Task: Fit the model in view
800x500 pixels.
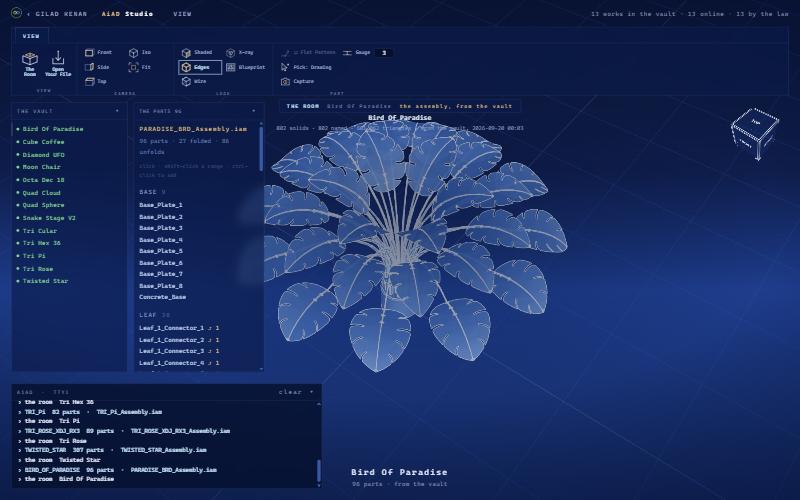Action: tap(140, 67)
